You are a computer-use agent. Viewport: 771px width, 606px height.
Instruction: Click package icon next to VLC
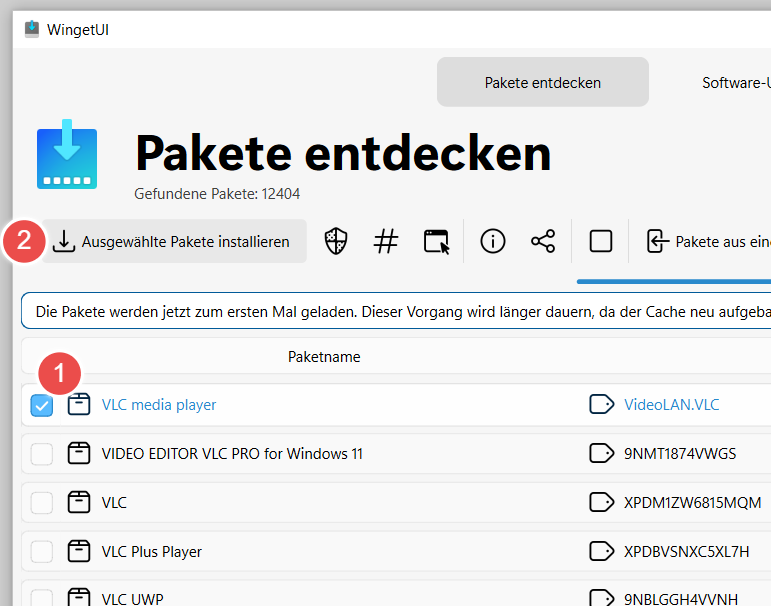click(x=79, y=502)
